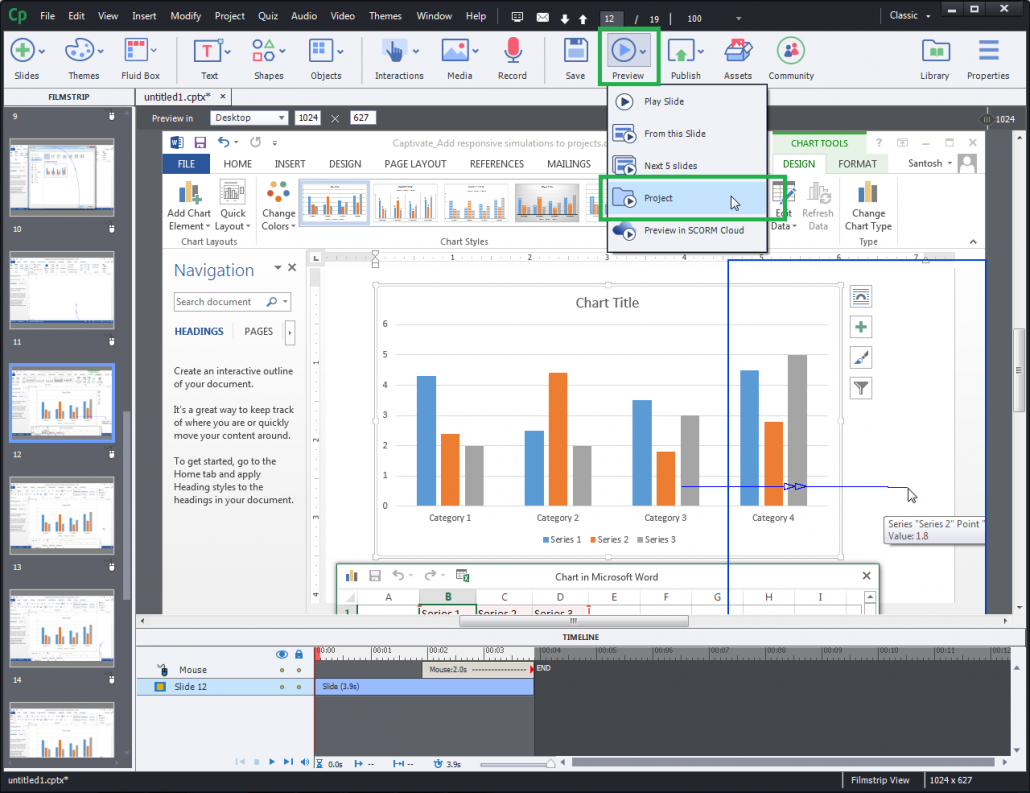Open the Assets panel
The image size is (1030, 793).
click(x=737, y=50)
